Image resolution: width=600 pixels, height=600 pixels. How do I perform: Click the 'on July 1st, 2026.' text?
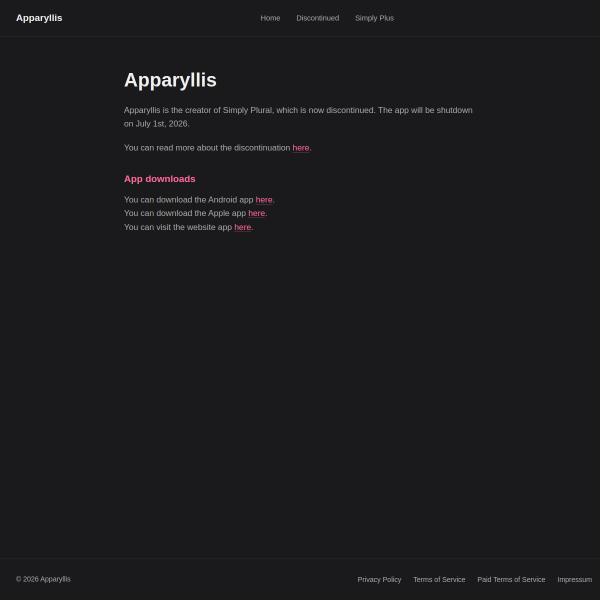click(x=157, y=124)
